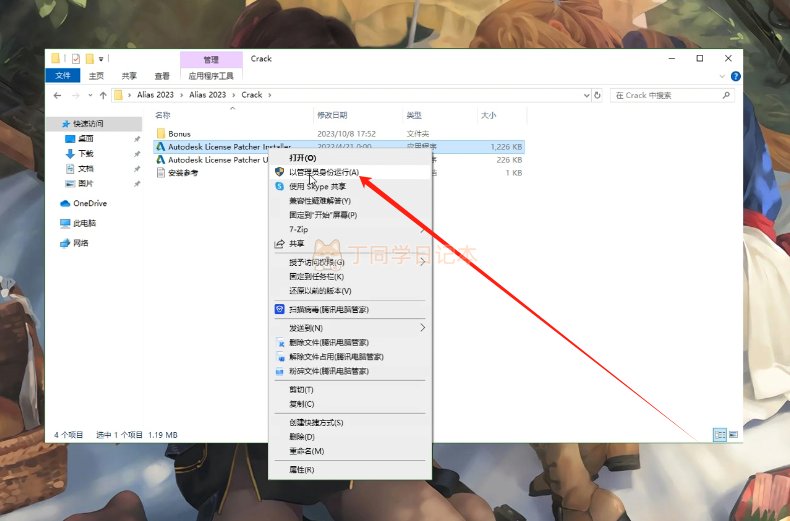
Task: Choose 固定到任务栏(K) menu entry
Action: [350, 277]
